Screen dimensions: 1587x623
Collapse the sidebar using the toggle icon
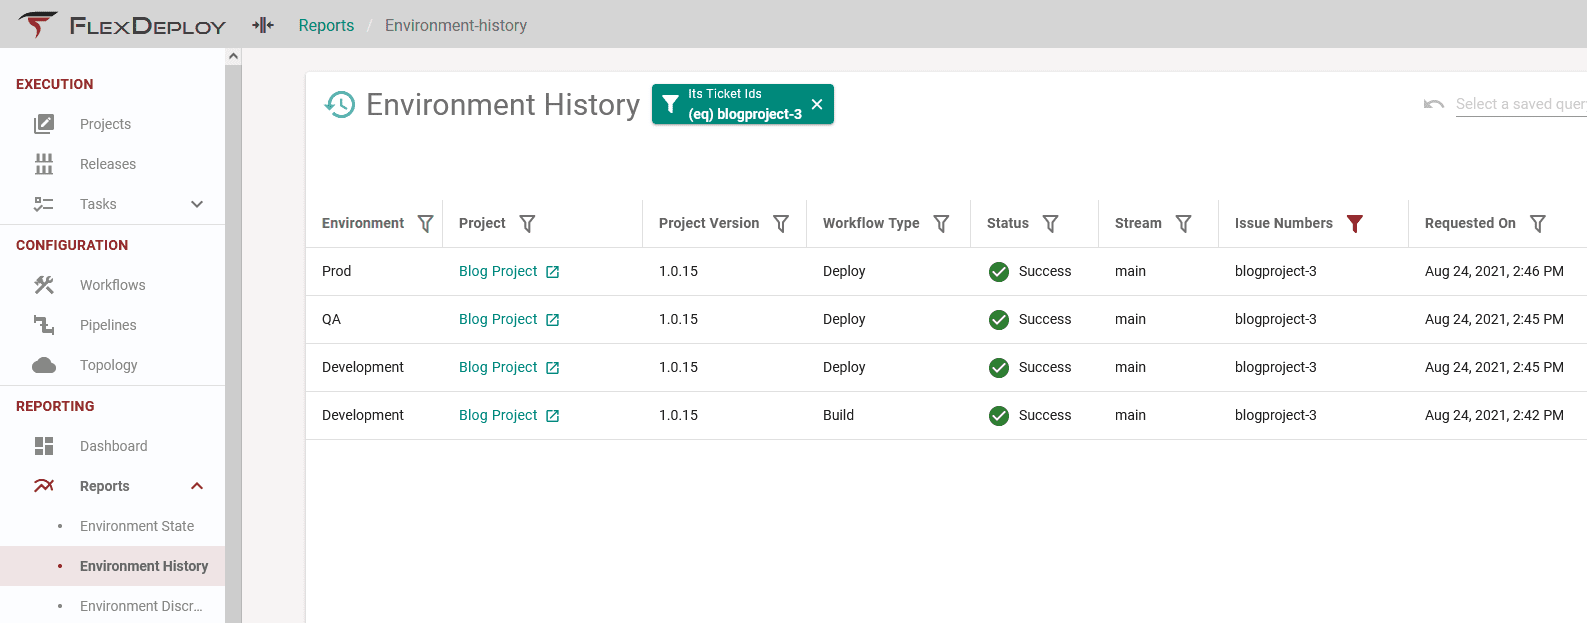(263, 25)
